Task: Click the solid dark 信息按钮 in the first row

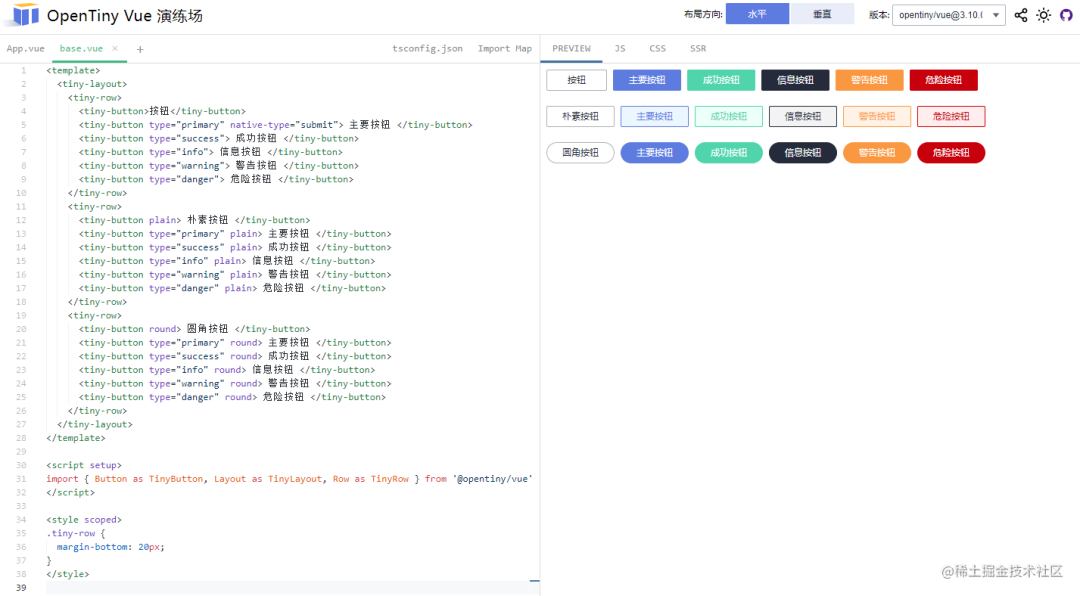Action: (x=795, y=80)
